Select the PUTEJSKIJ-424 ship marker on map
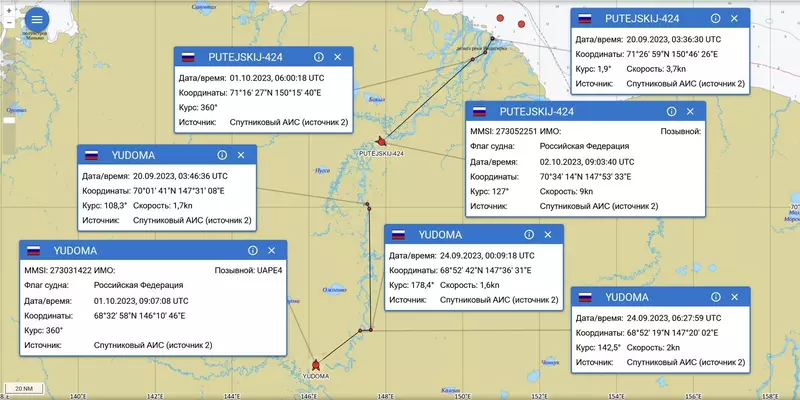This screenshot has height=400, width=800. click(x=380, y=141)
